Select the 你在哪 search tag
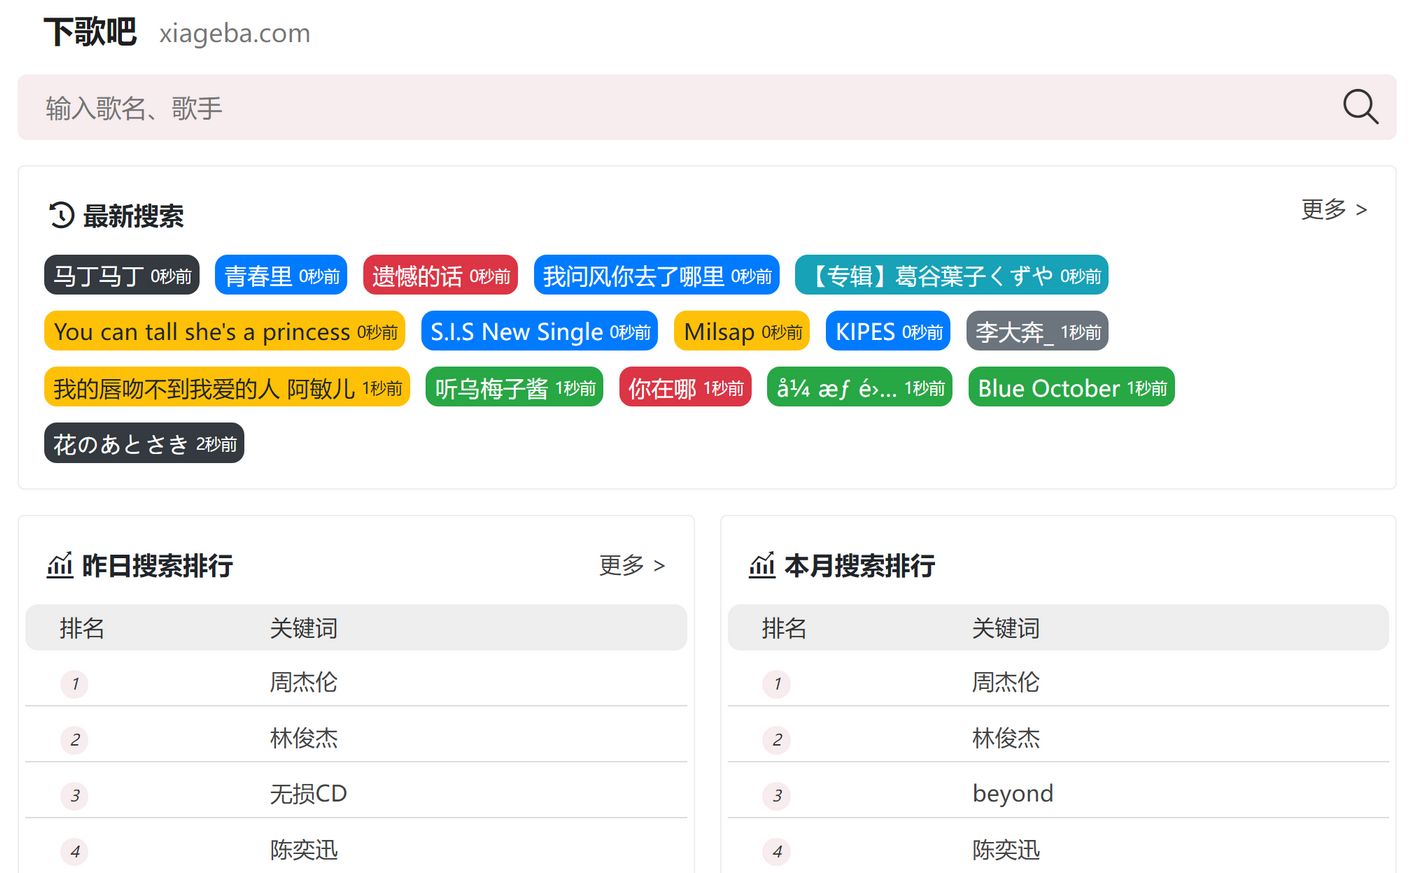Image resolution: width=1411 pixels, height=873 pixels. pyautogui.click(x=685, y=387)
